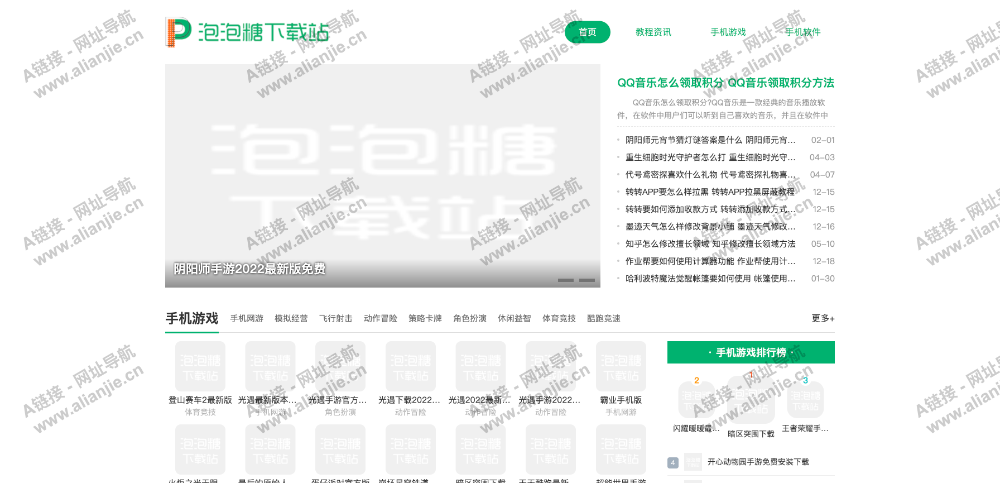Open the 光遇下载2022 动作冒险 game icon
Image resolution: width=1000 pixels, height=483 pixels.
pyautogui.click(x=410, y=367)
